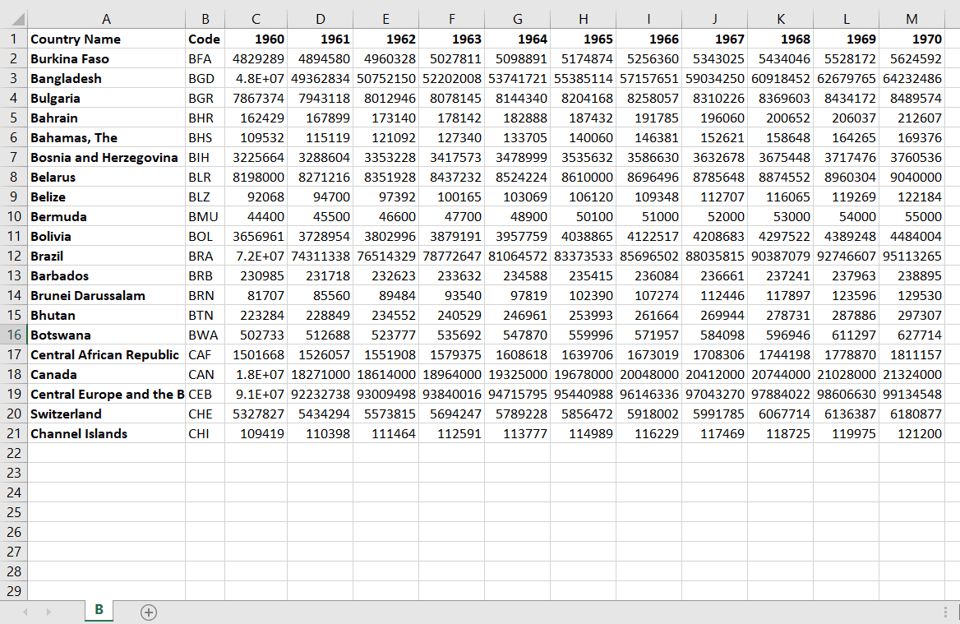Click Burkina Faso 1970 value 5624592
The height and width of the screenshot is (624, 960).
912,59
